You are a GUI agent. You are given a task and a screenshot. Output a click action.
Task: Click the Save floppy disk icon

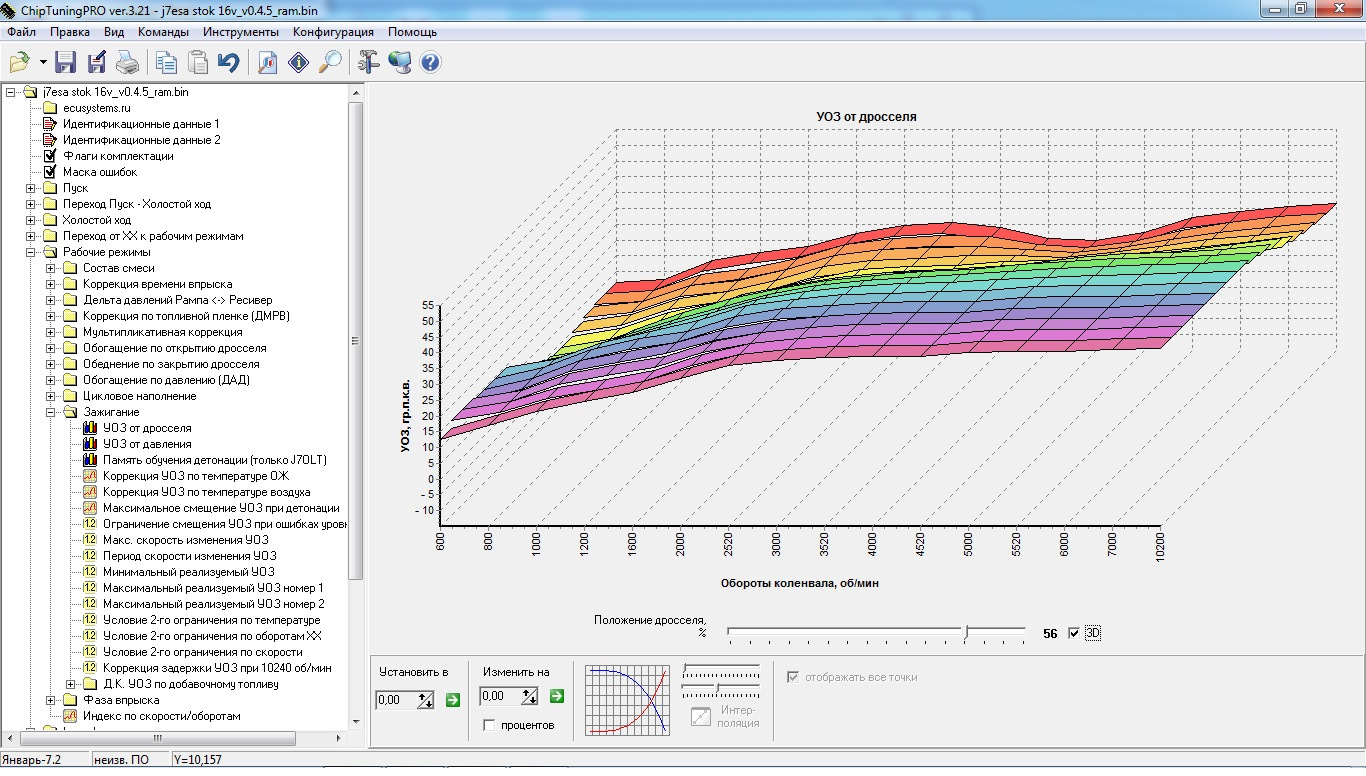(66, 63)
